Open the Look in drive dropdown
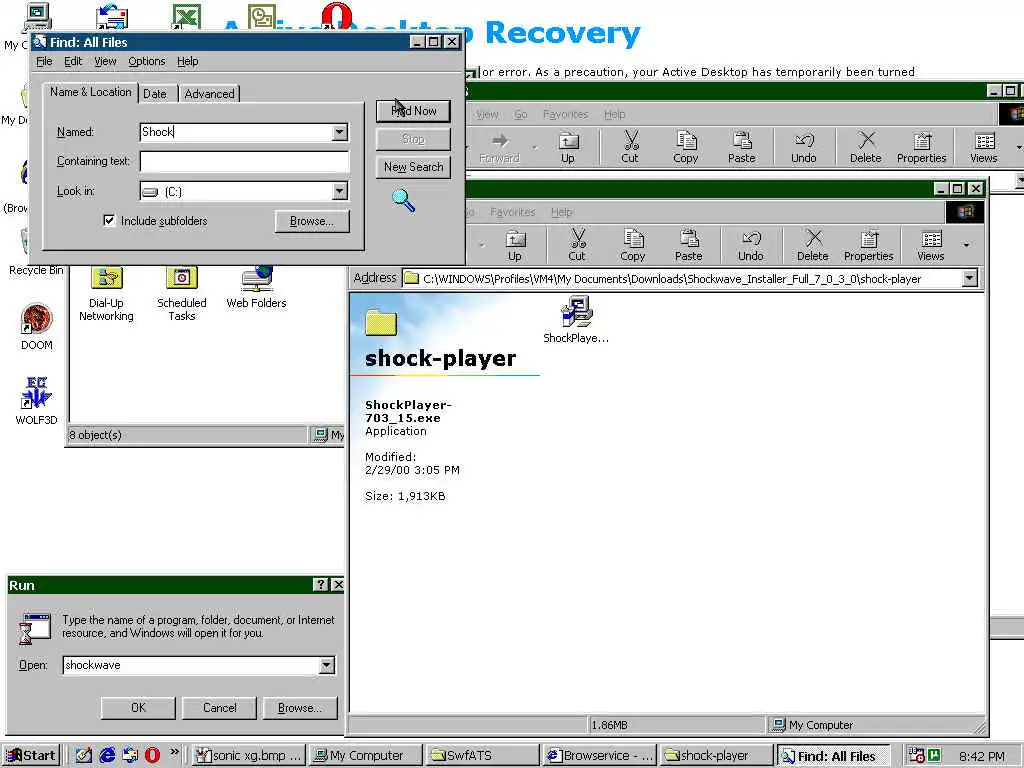This screenshot has height=768, width=1024. tap(340, 191)
